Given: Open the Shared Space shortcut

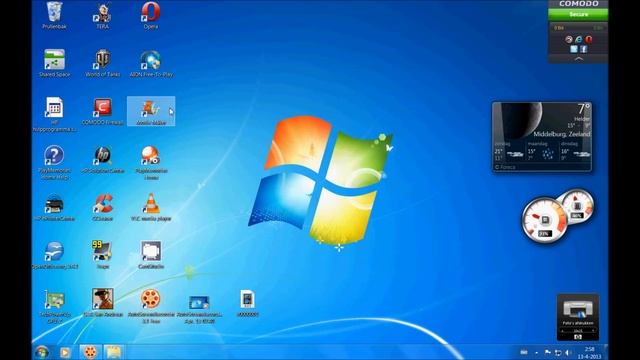Looking at the screenshot, I should click(54, 63).
